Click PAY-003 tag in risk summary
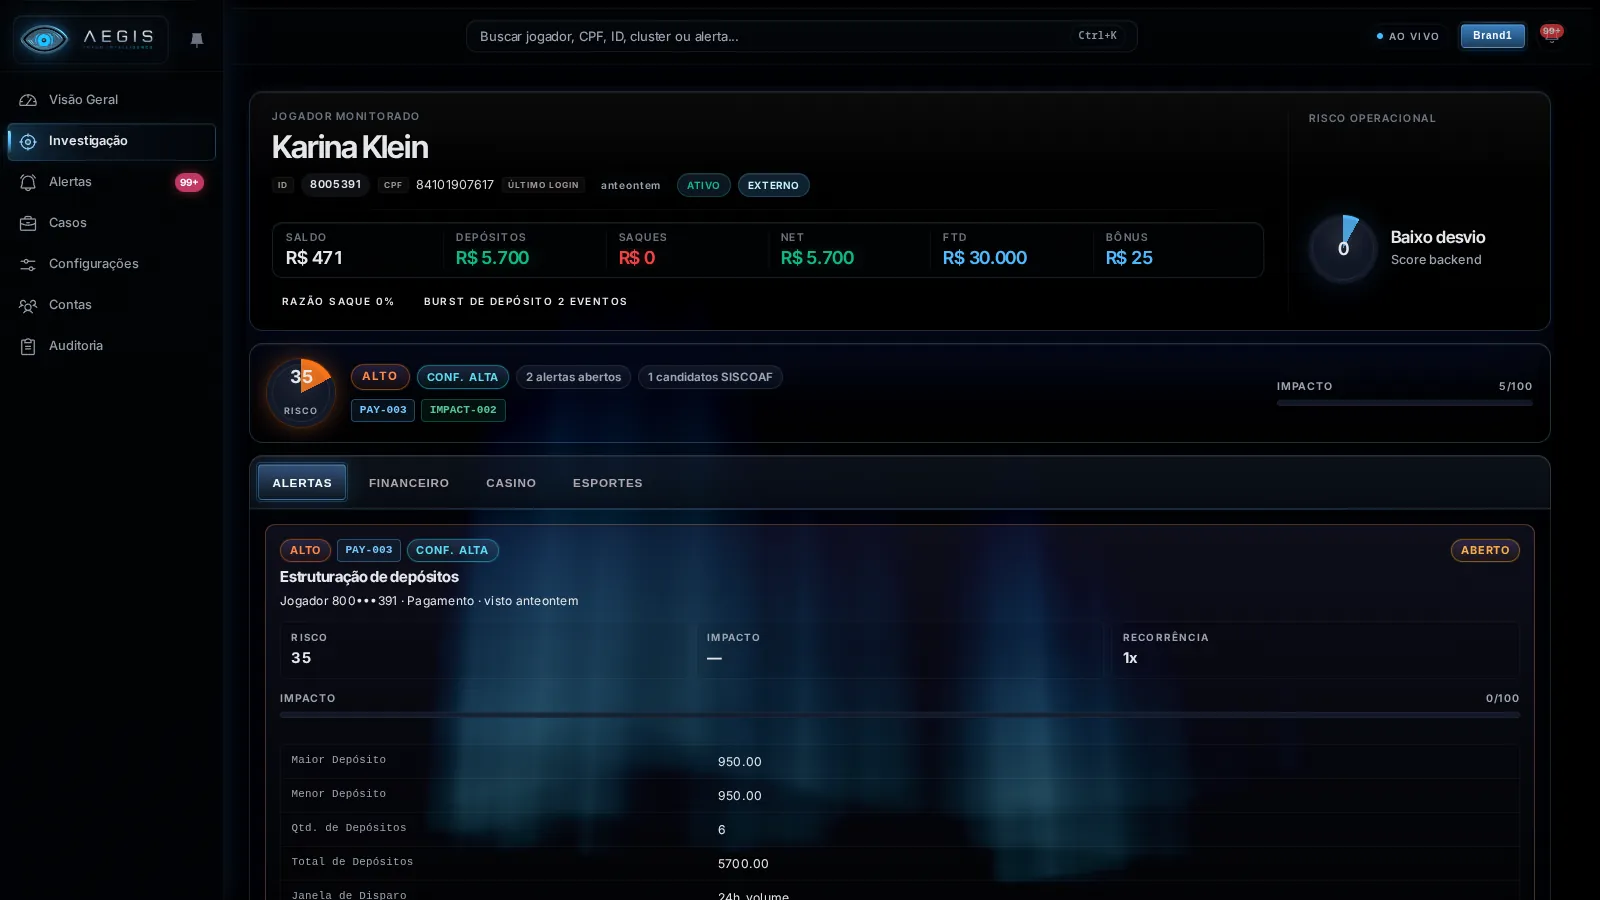Viewport: 1600px width, 900px height. tap(383, 410)
